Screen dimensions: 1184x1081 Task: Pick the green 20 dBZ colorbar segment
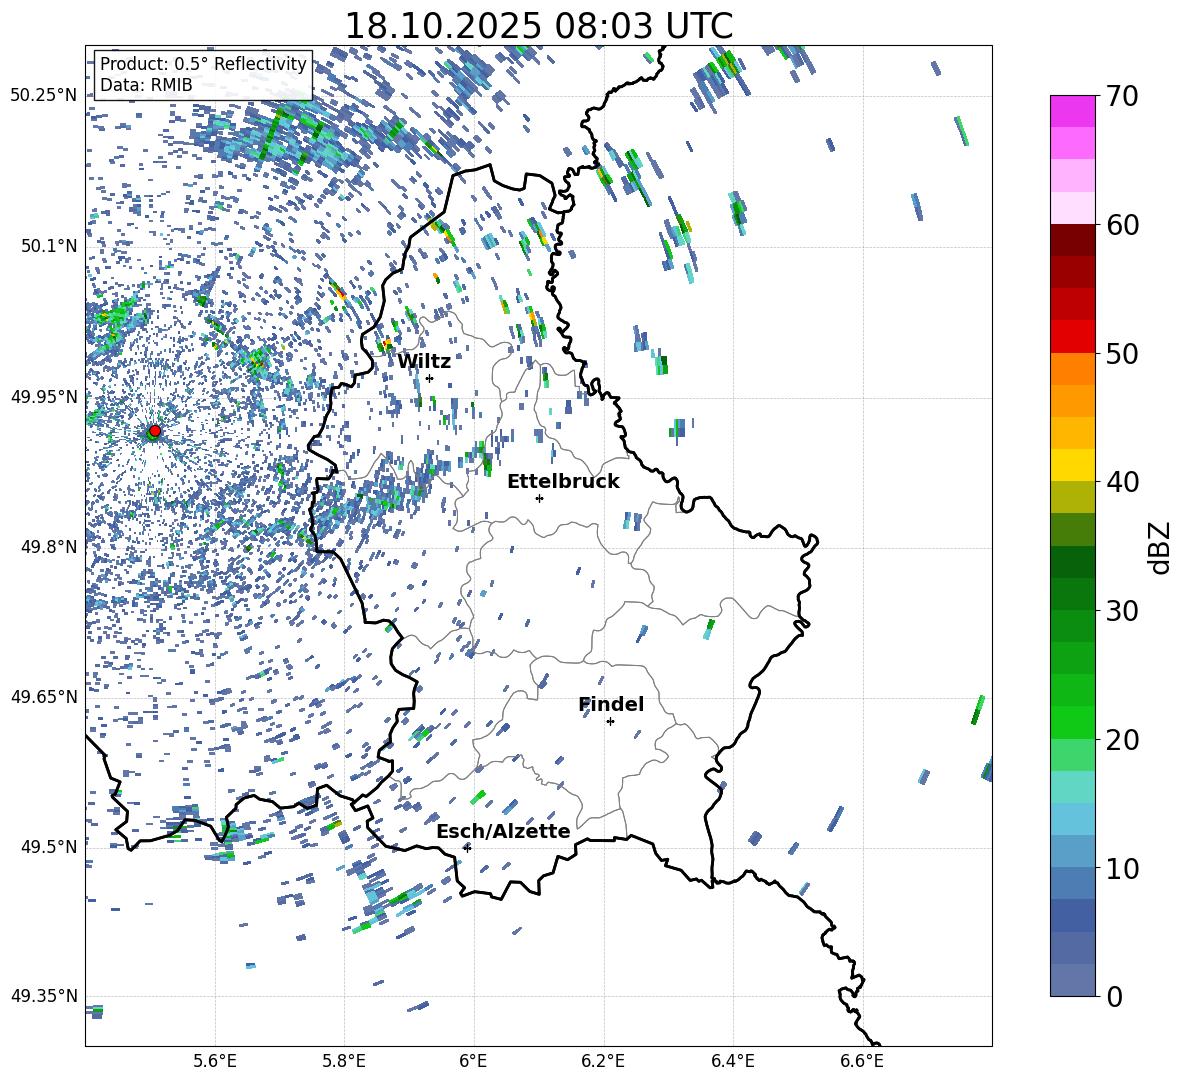[1073, 722]
